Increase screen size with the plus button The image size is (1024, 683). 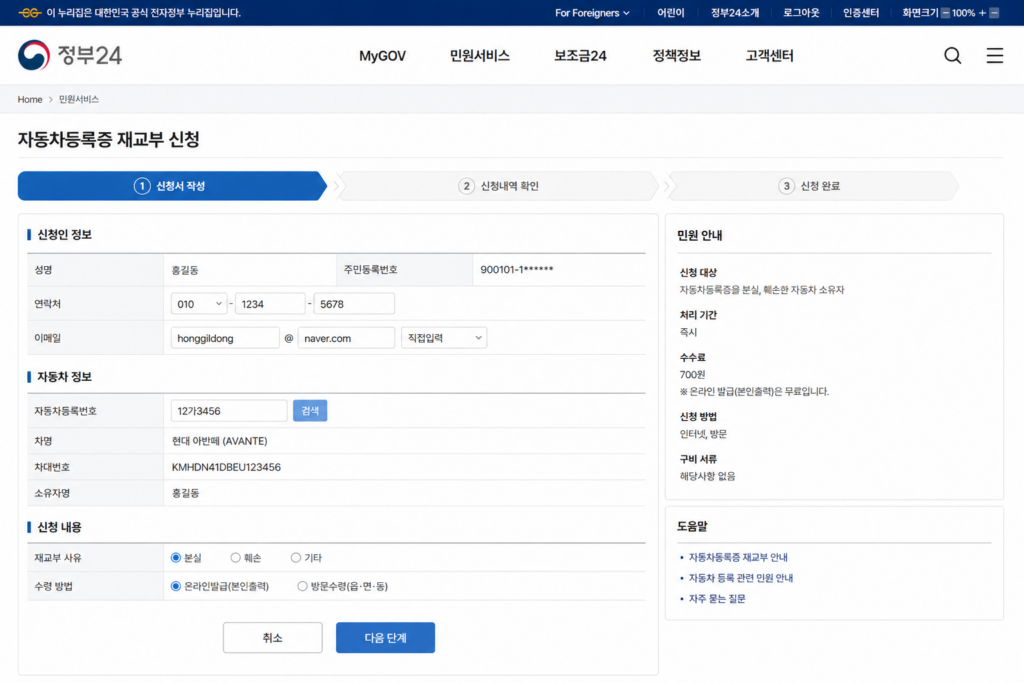[x=982, y=13]
